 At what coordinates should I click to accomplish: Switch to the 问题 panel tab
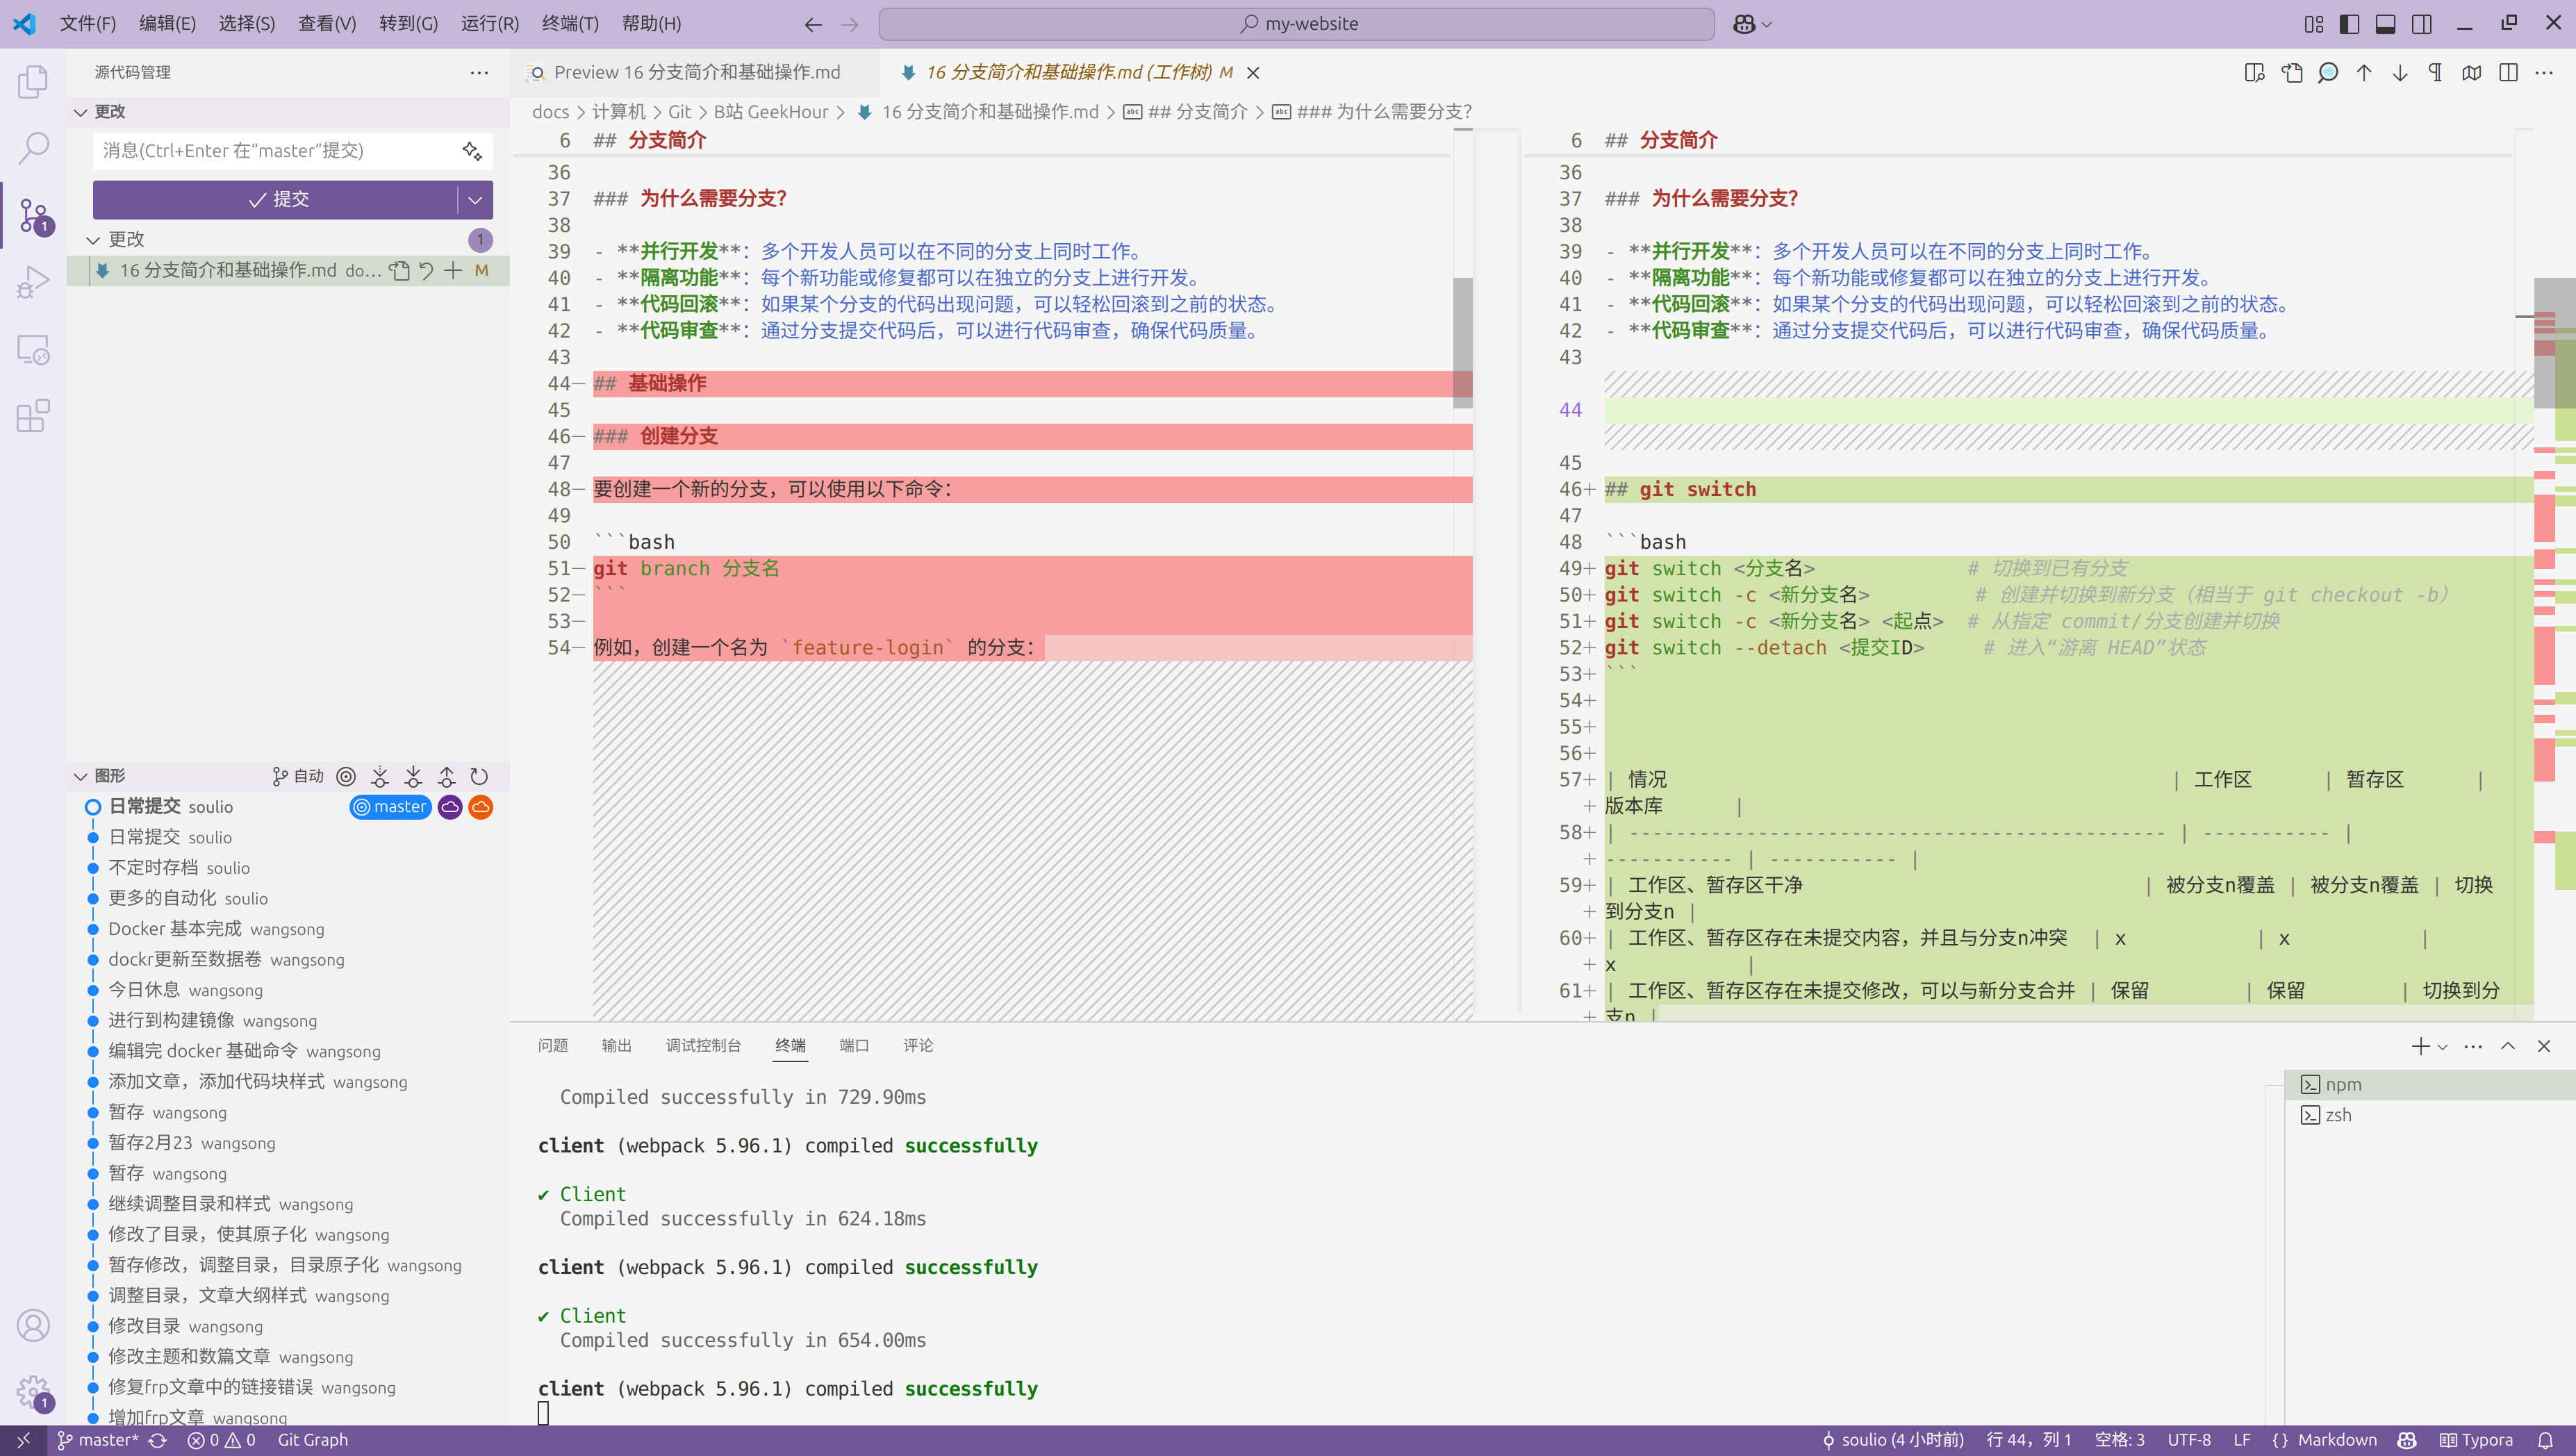click(x=552, y=1046)
